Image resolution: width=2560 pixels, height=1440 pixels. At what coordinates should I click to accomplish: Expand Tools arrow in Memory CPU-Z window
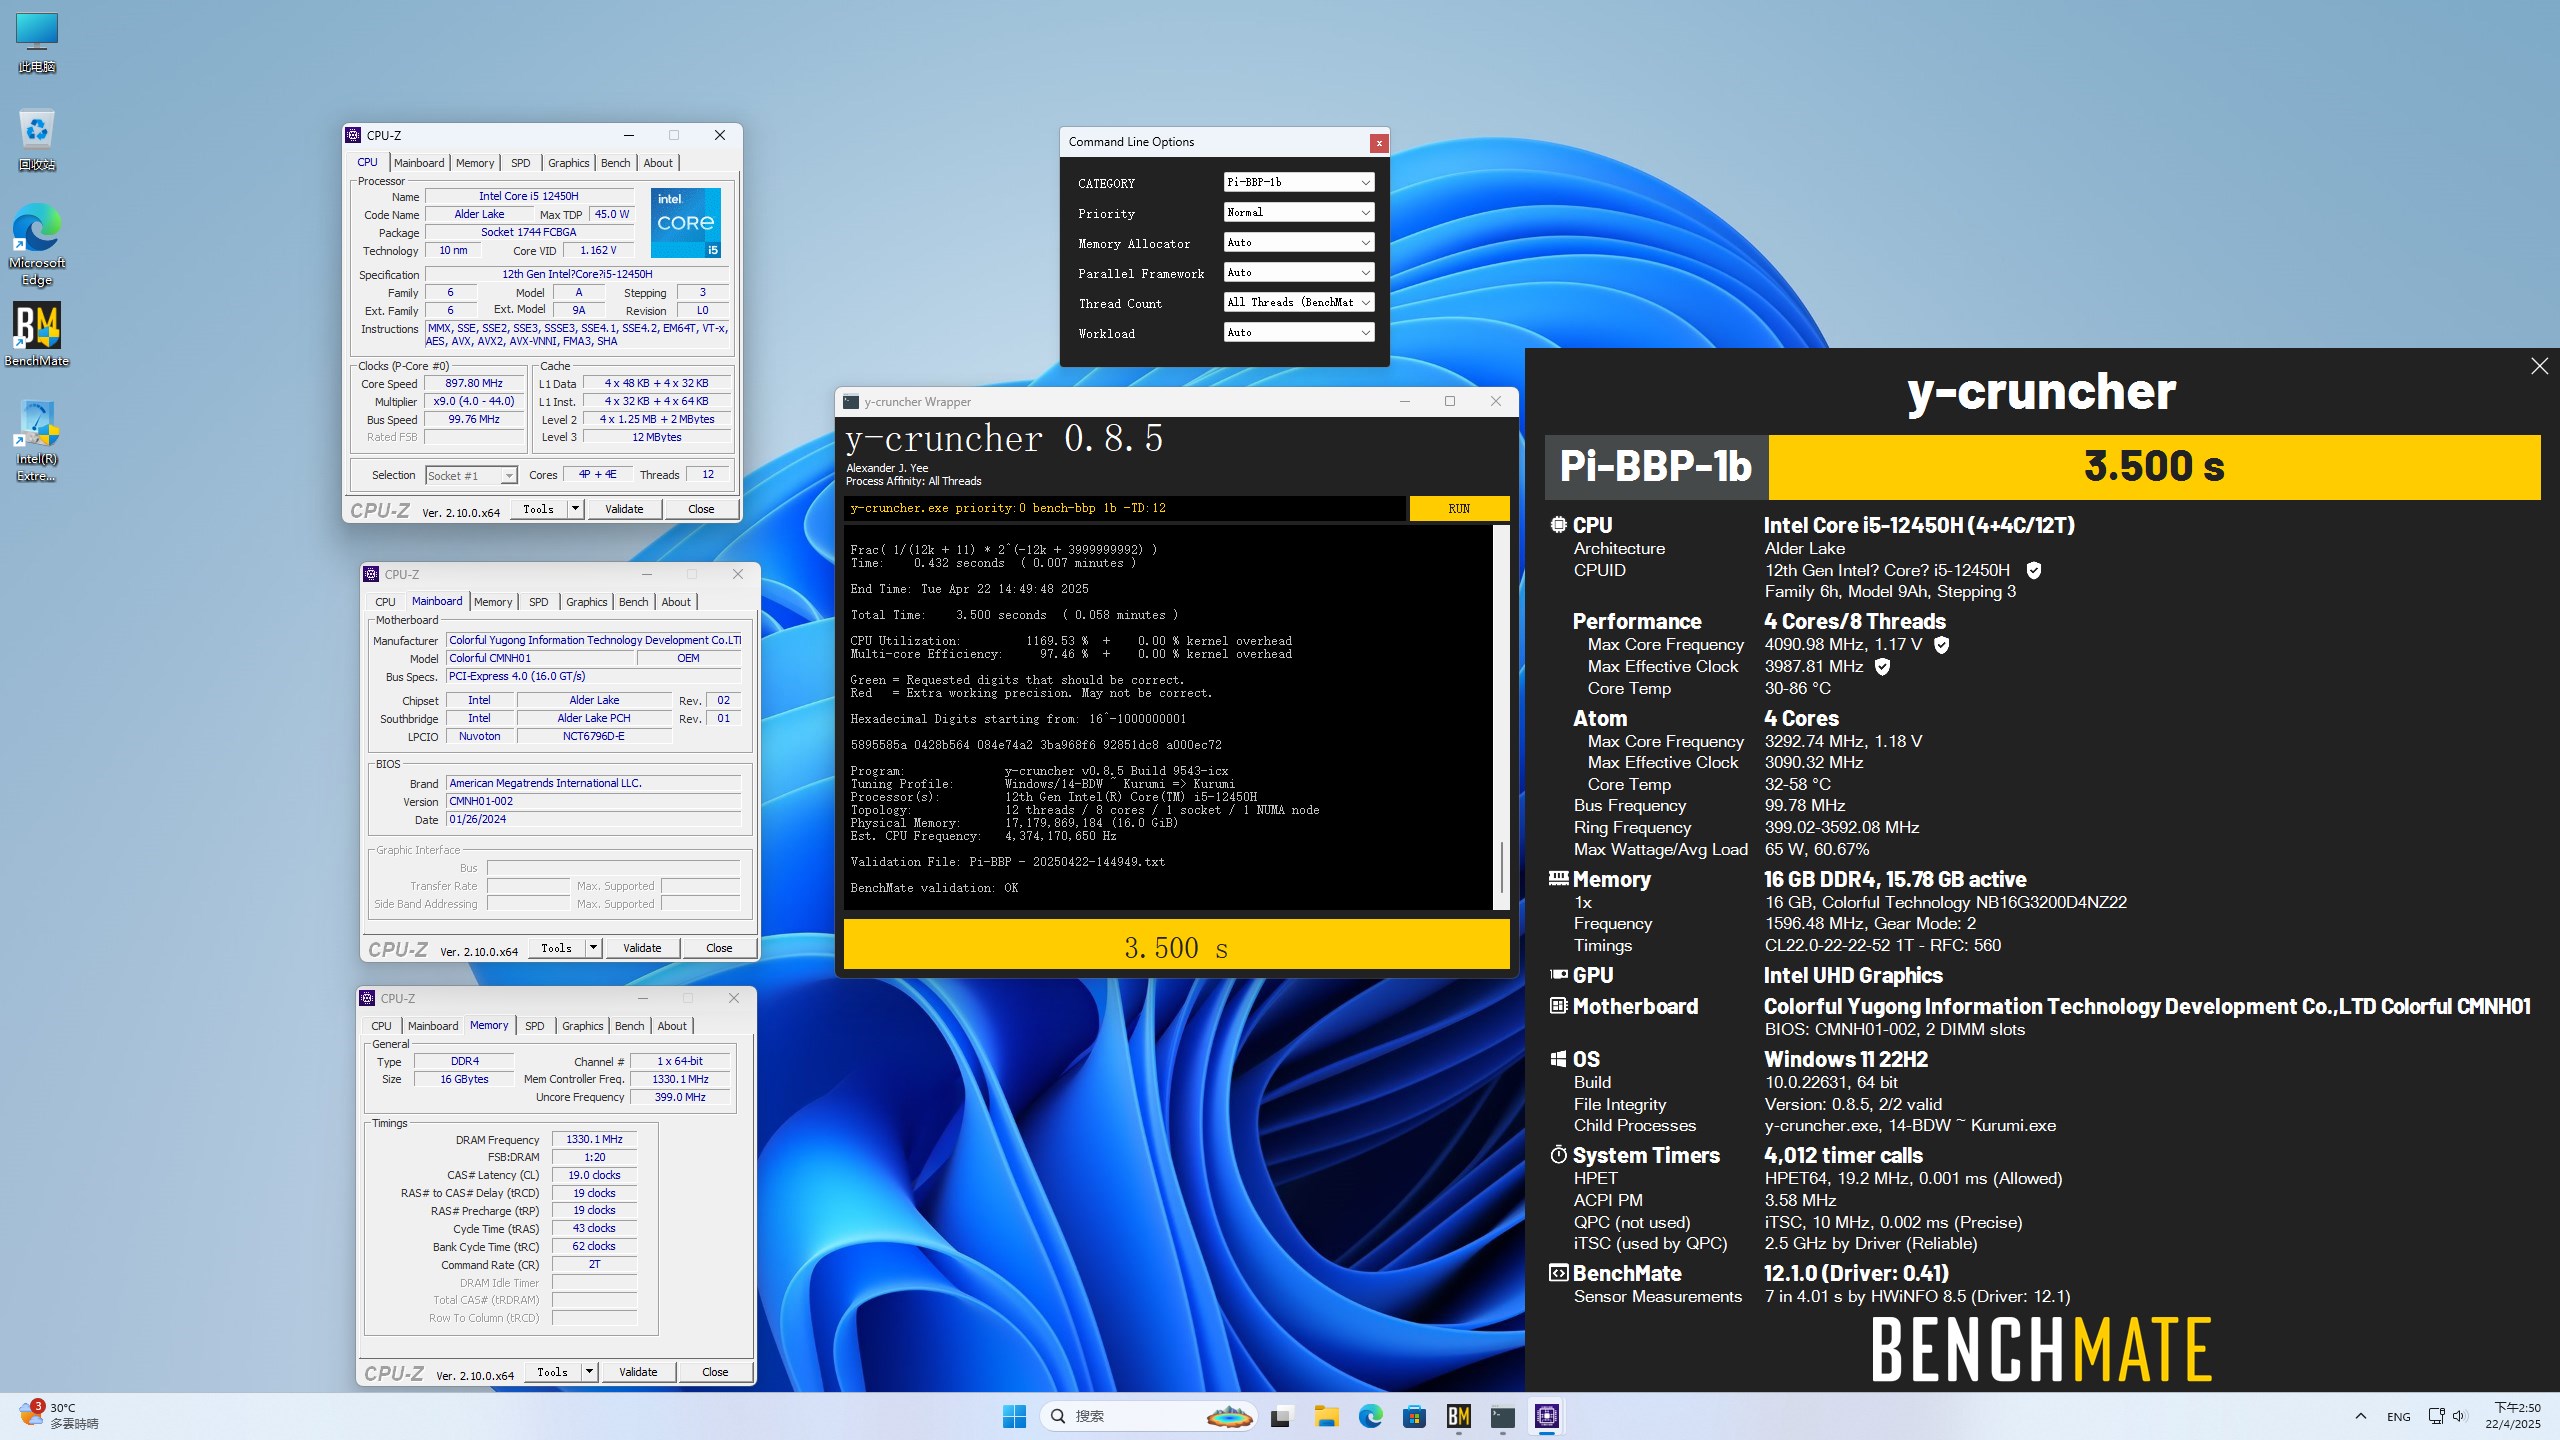point(589,1372)
